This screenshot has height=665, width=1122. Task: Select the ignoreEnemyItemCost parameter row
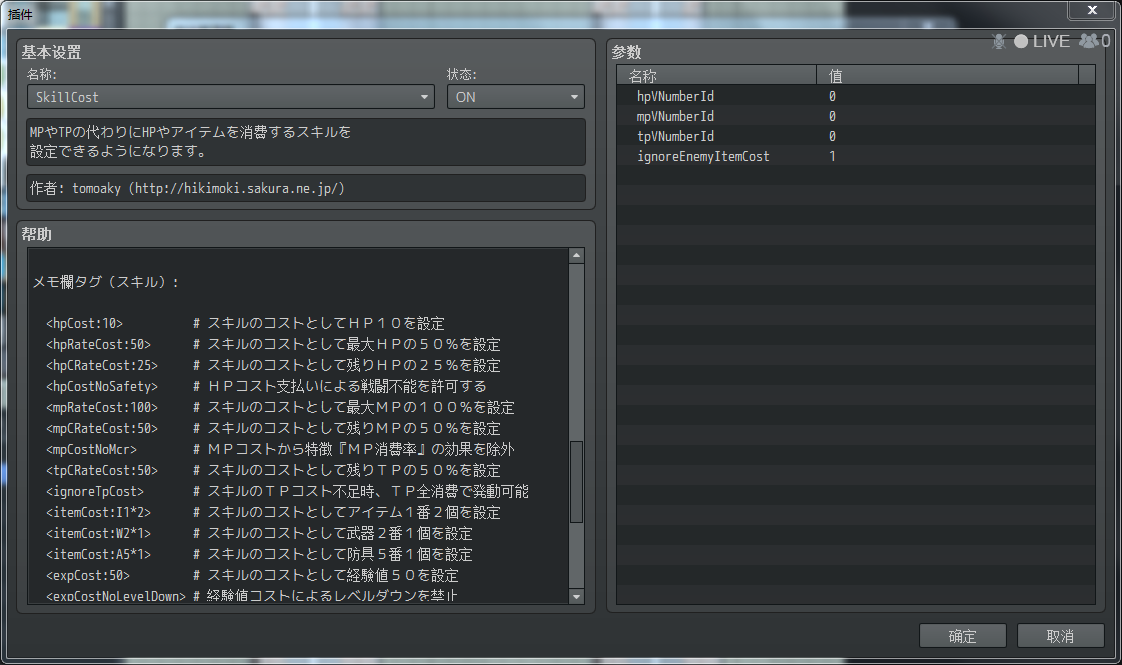coord(856,156)
